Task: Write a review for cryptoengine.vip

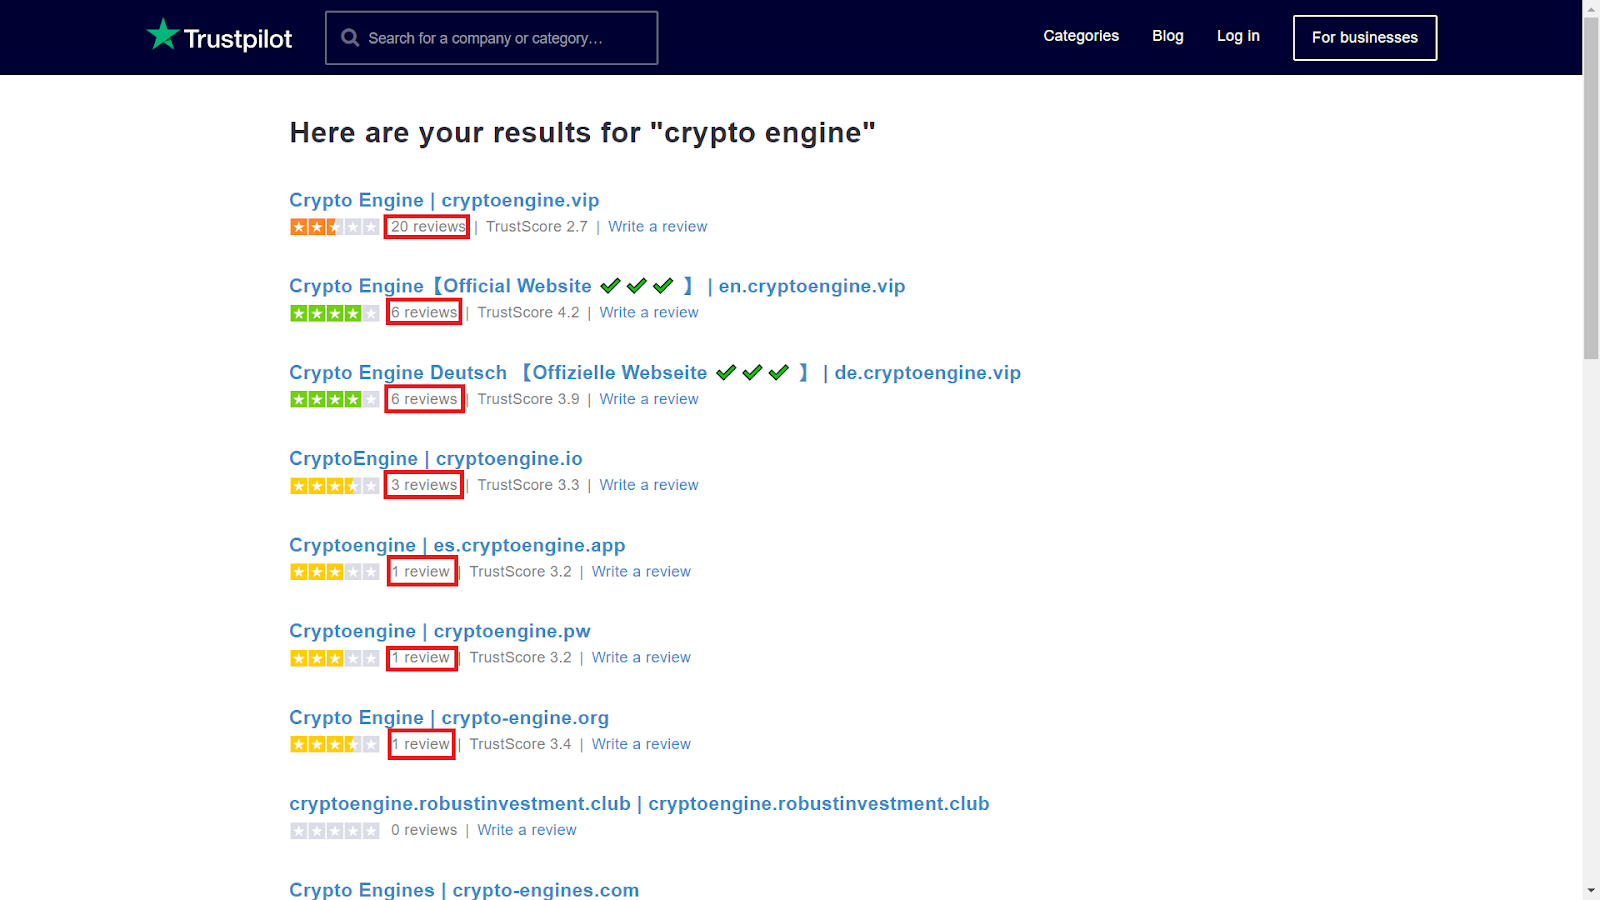Action: [657, 227]
